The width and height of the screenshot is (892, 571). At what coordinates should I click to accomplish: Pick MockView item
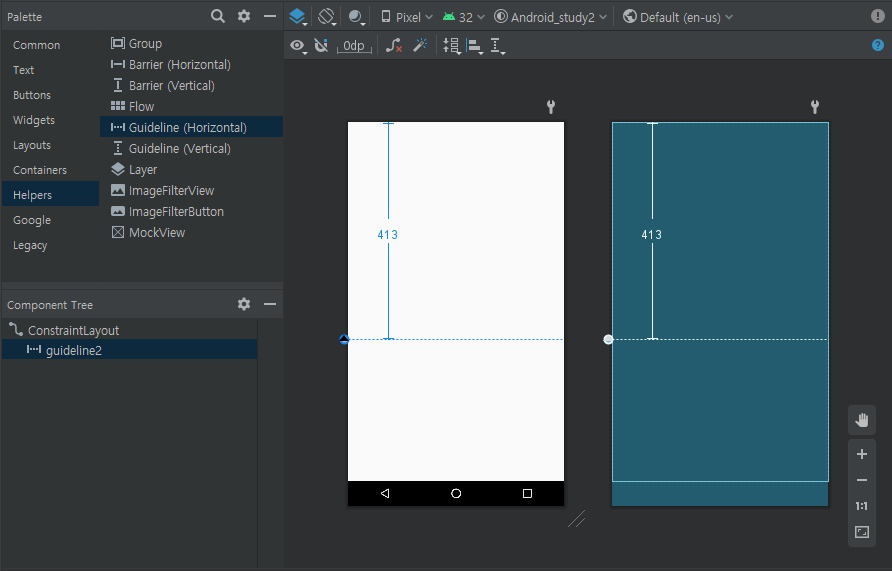(191, 233)
